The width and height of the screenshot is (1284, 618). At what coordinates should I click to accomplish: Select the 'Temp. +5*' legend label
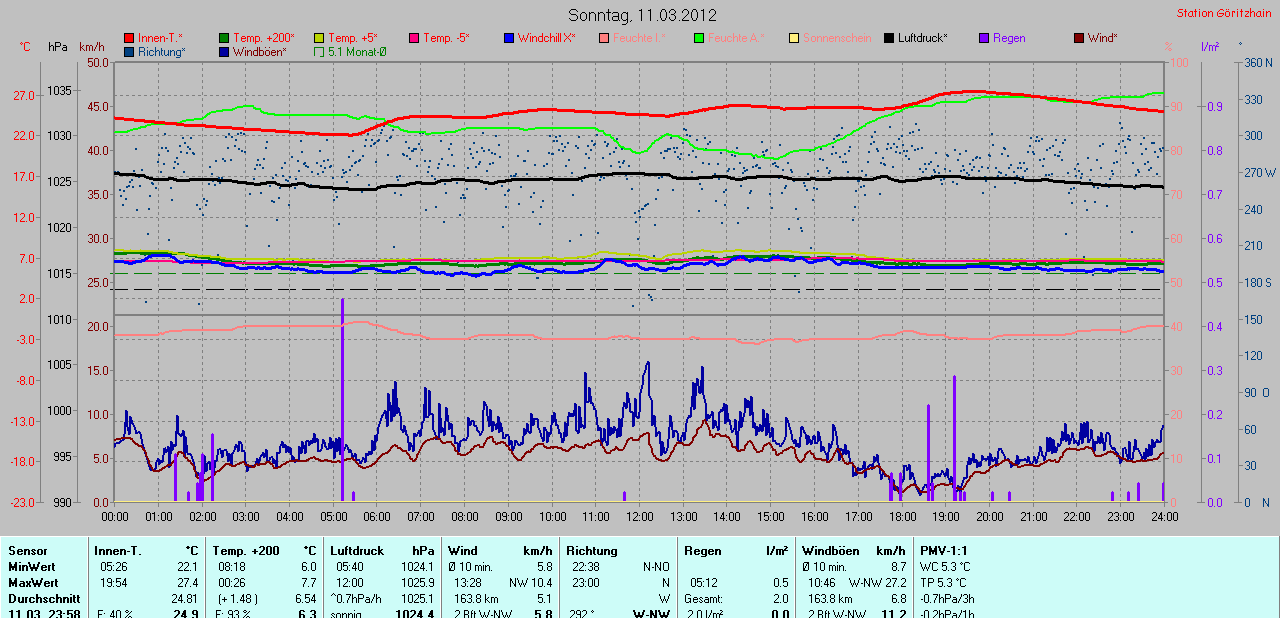353,38
